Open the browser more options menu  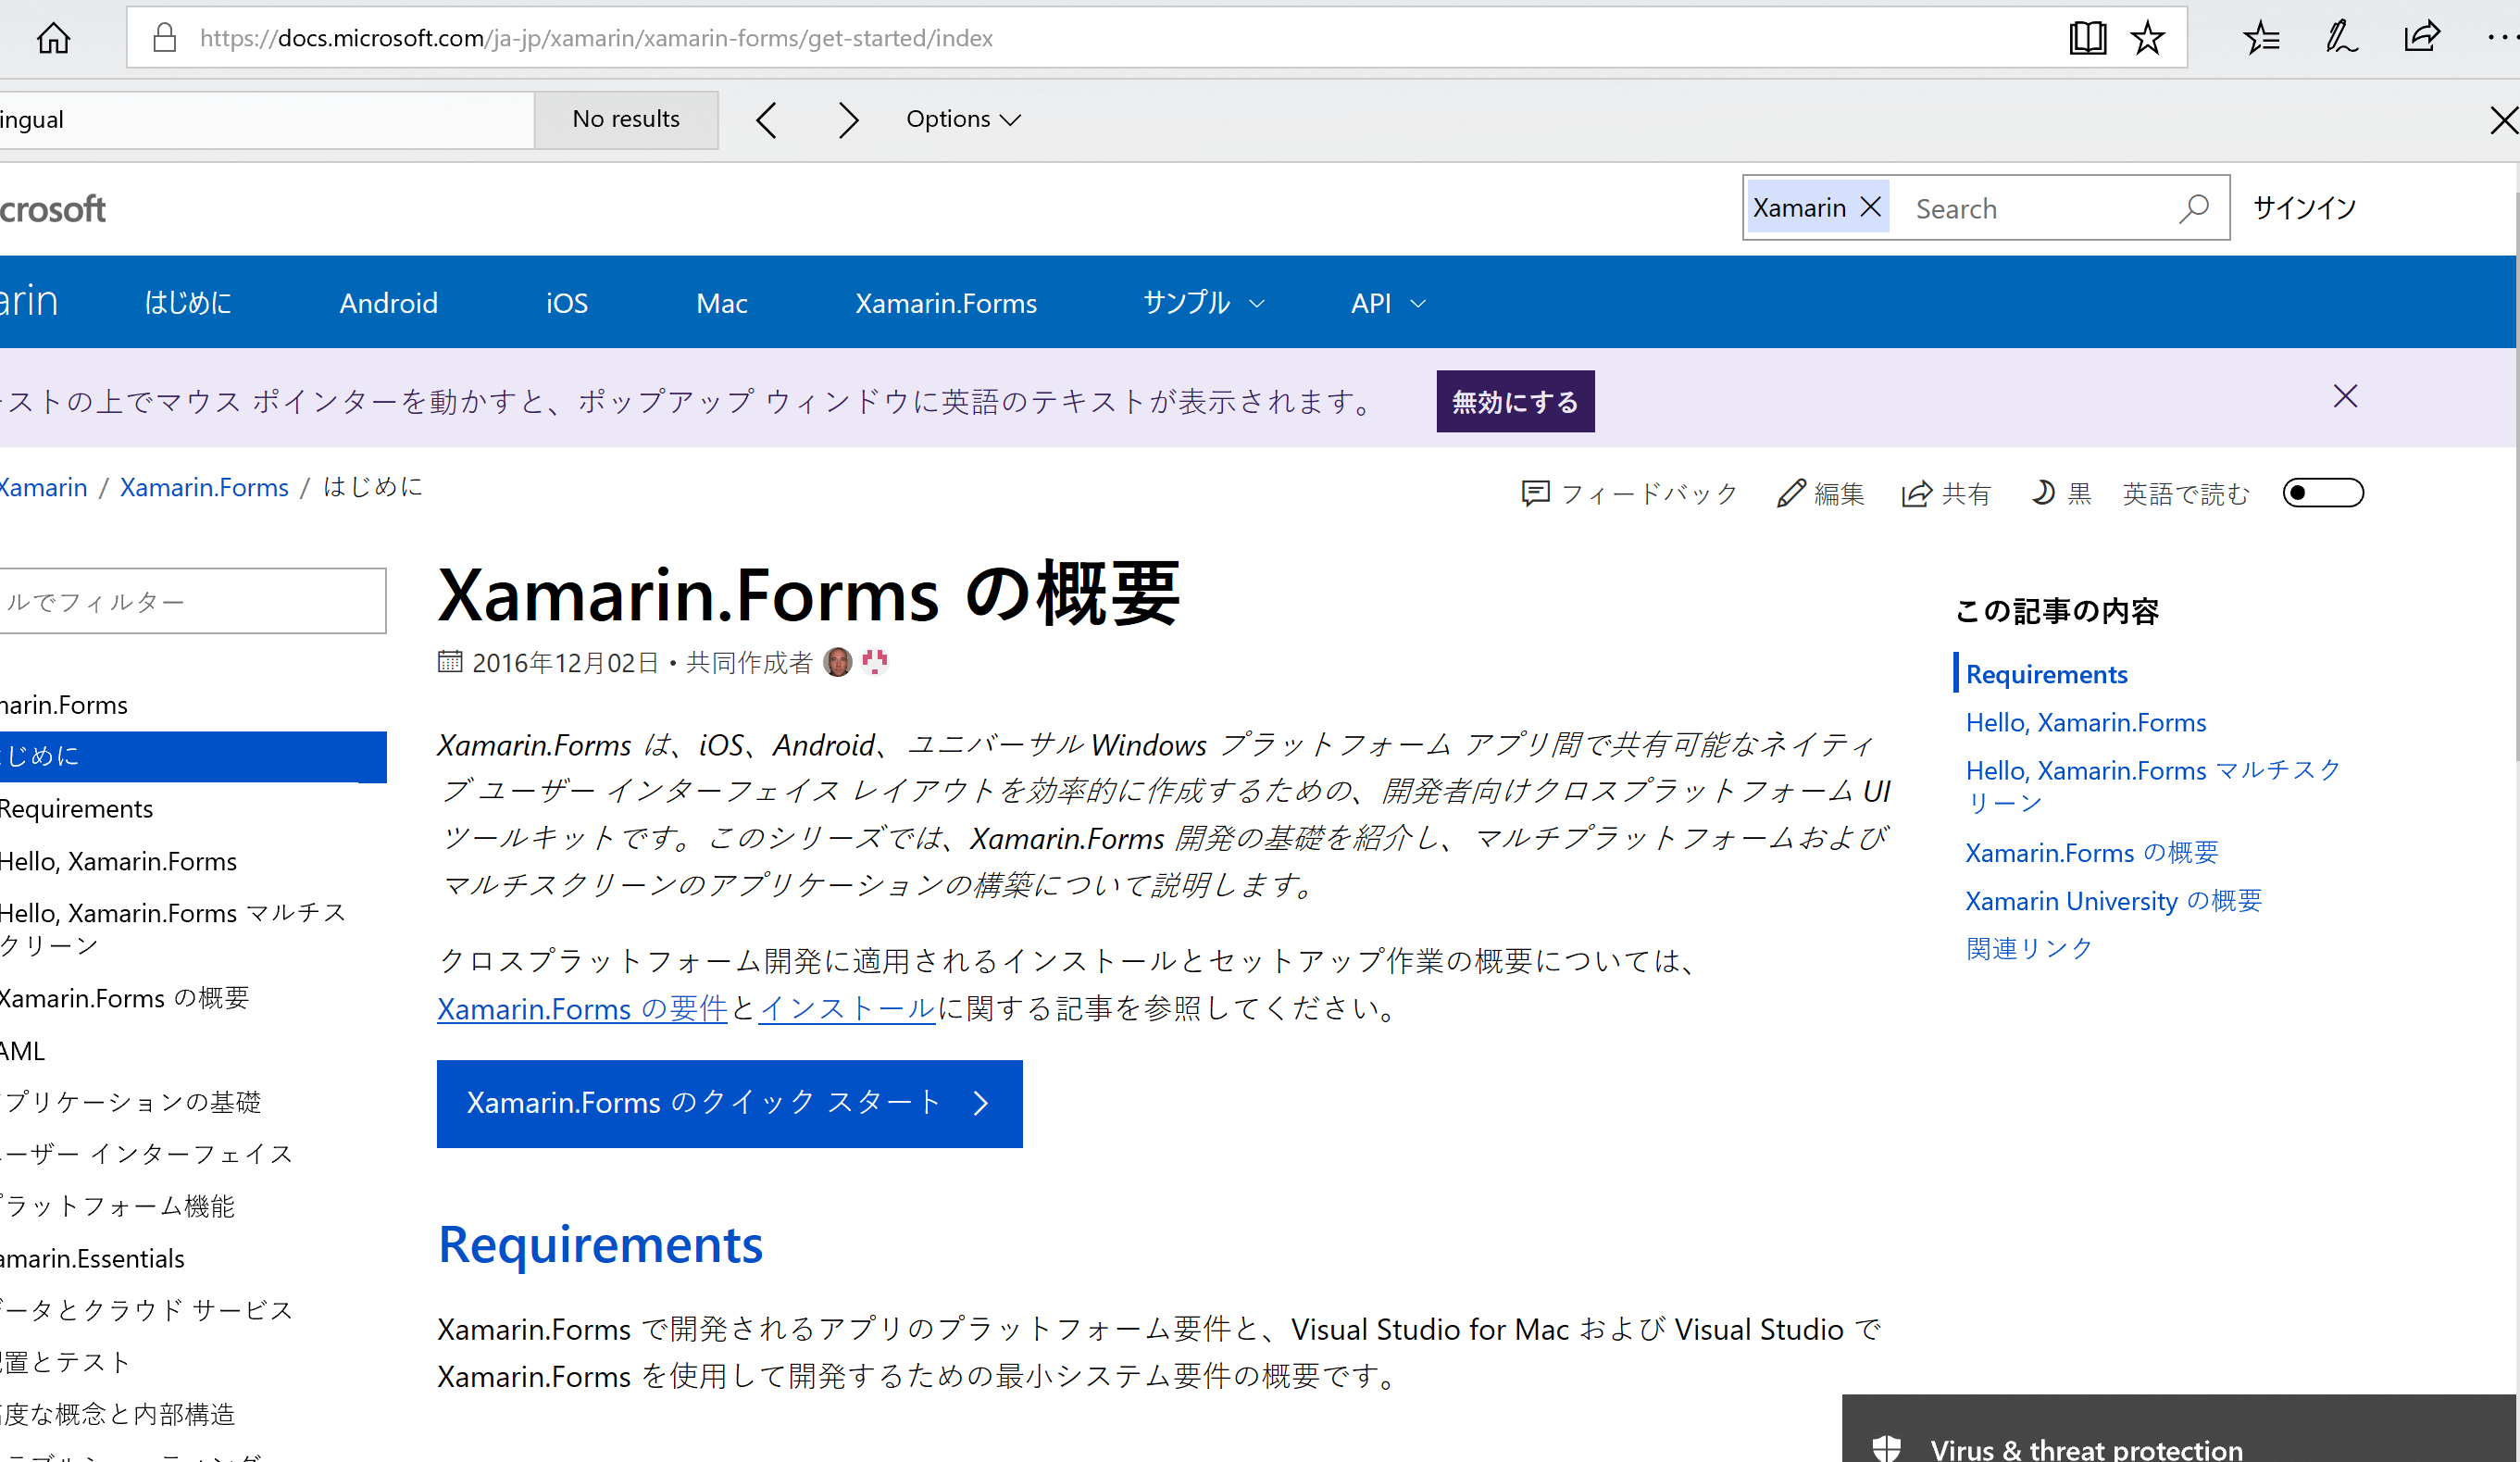tap(2503, 38)
